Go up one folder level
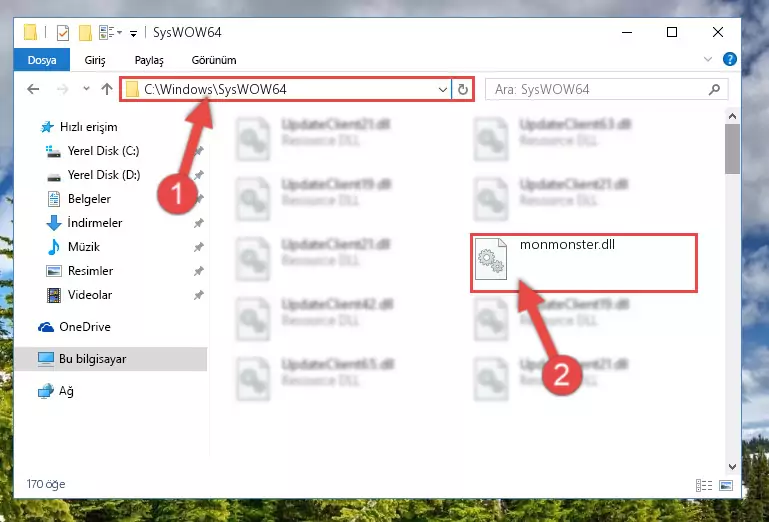 pos(107,89)
